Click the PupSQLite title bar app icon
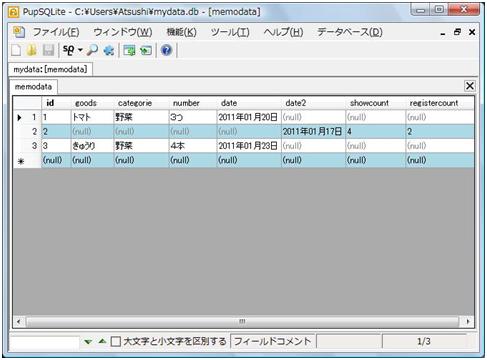The height and width of the screenshot is (360, 487). pos(14,12)
